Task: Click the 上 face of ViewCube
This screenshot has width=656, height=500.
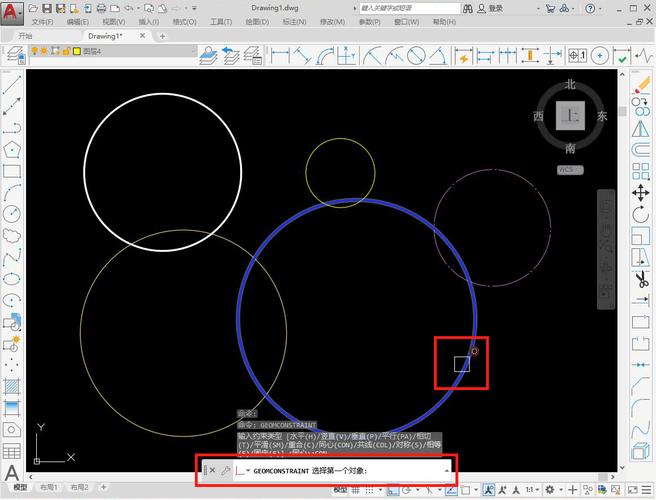Action: point(570,115)
